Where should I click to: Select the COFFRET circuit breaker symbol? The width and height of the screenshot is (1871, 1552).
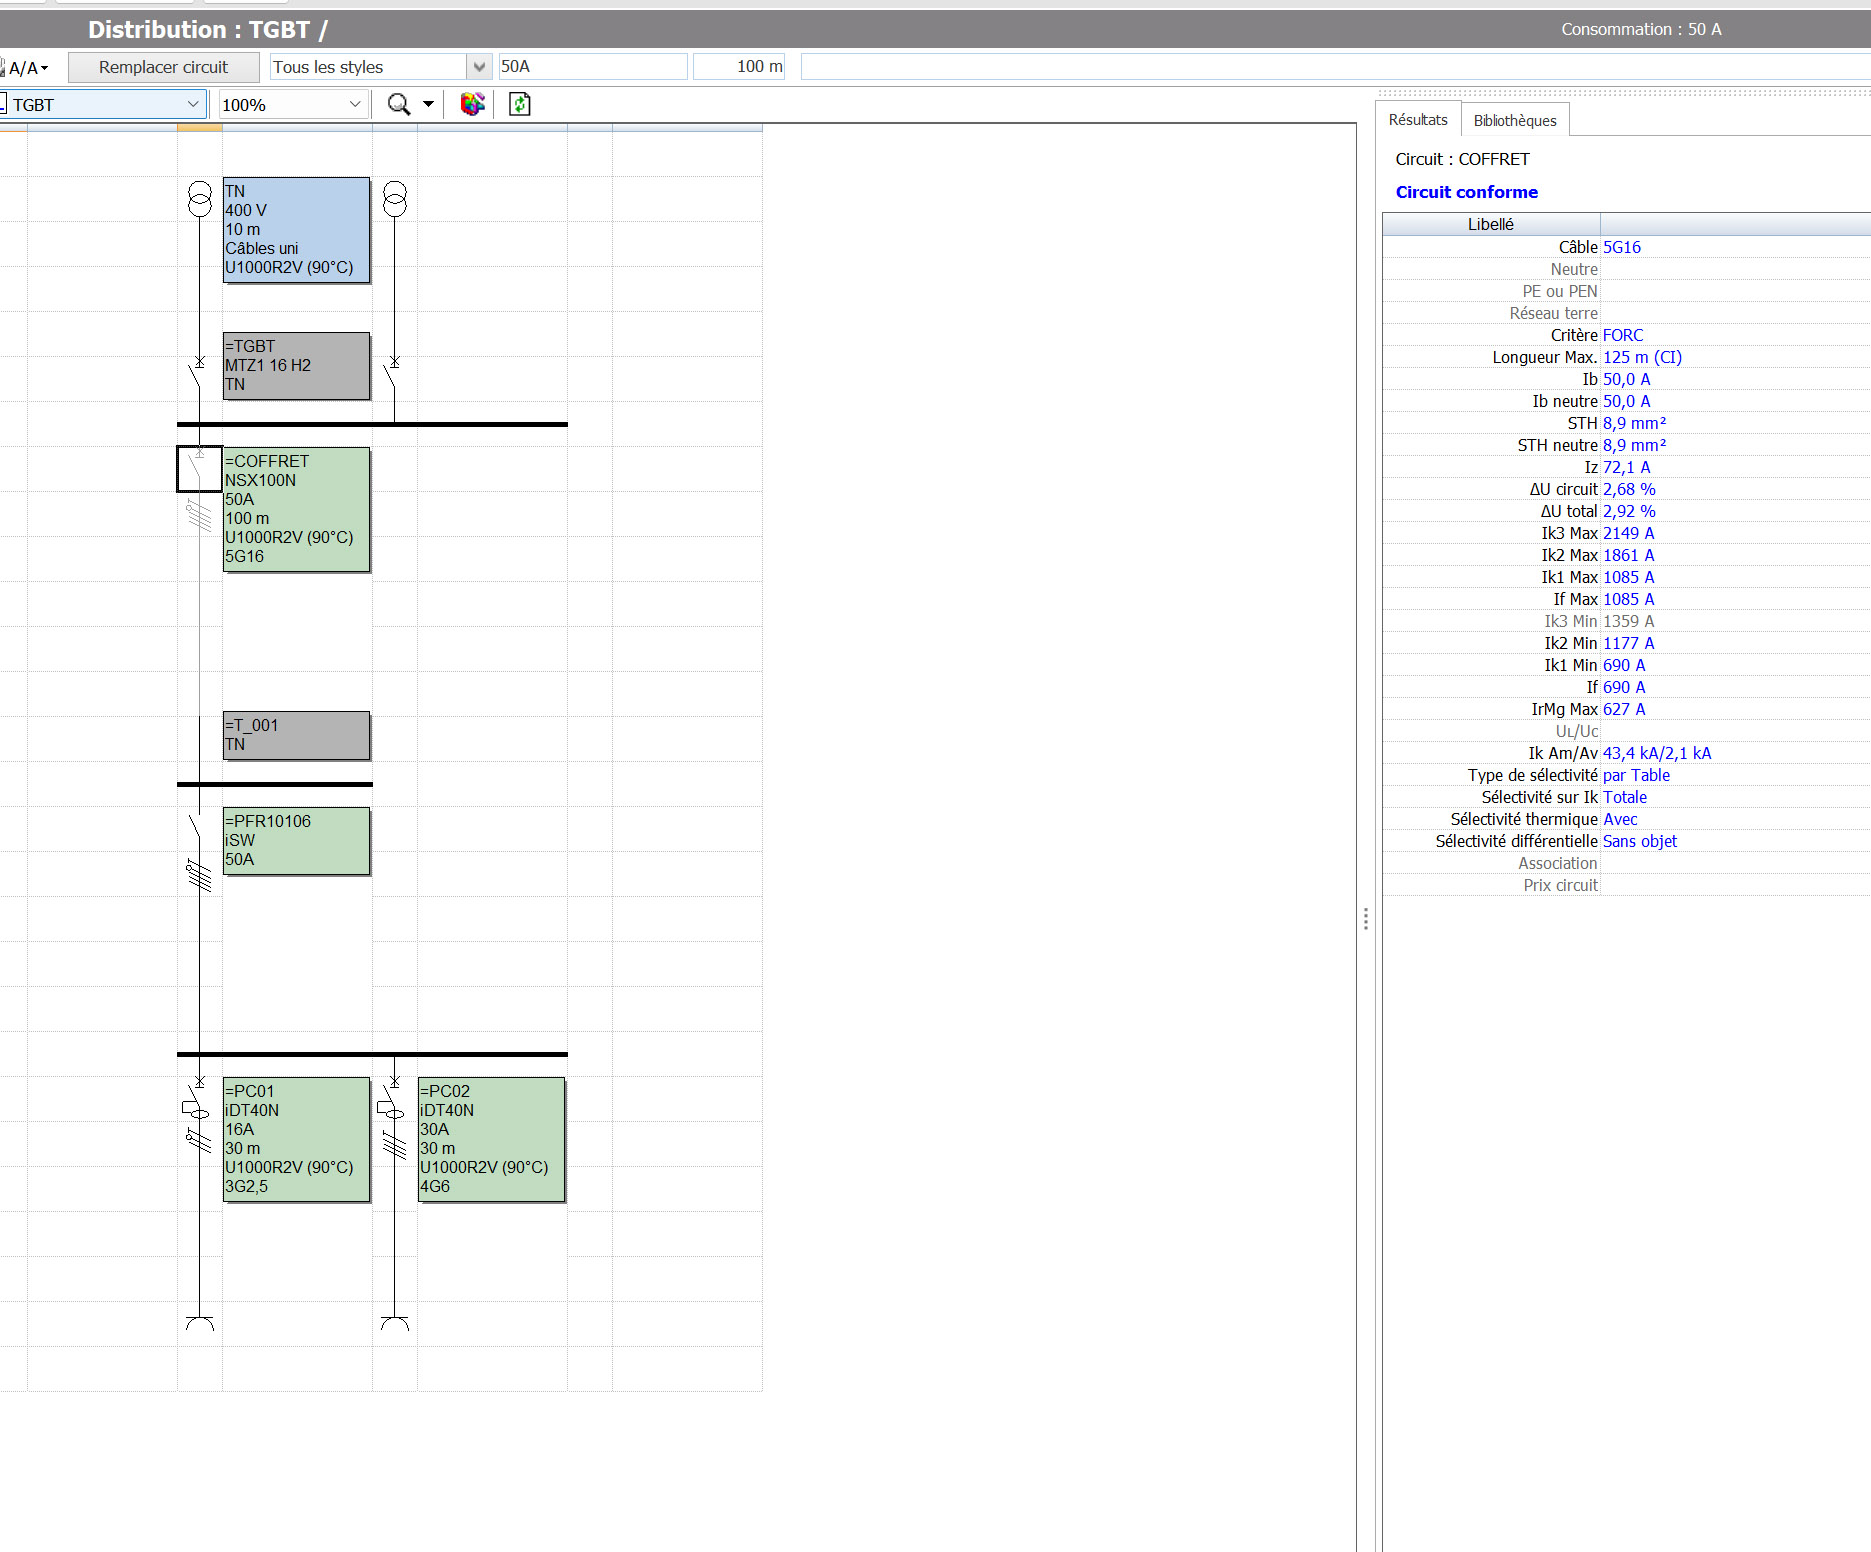click(x=199, y=469)
